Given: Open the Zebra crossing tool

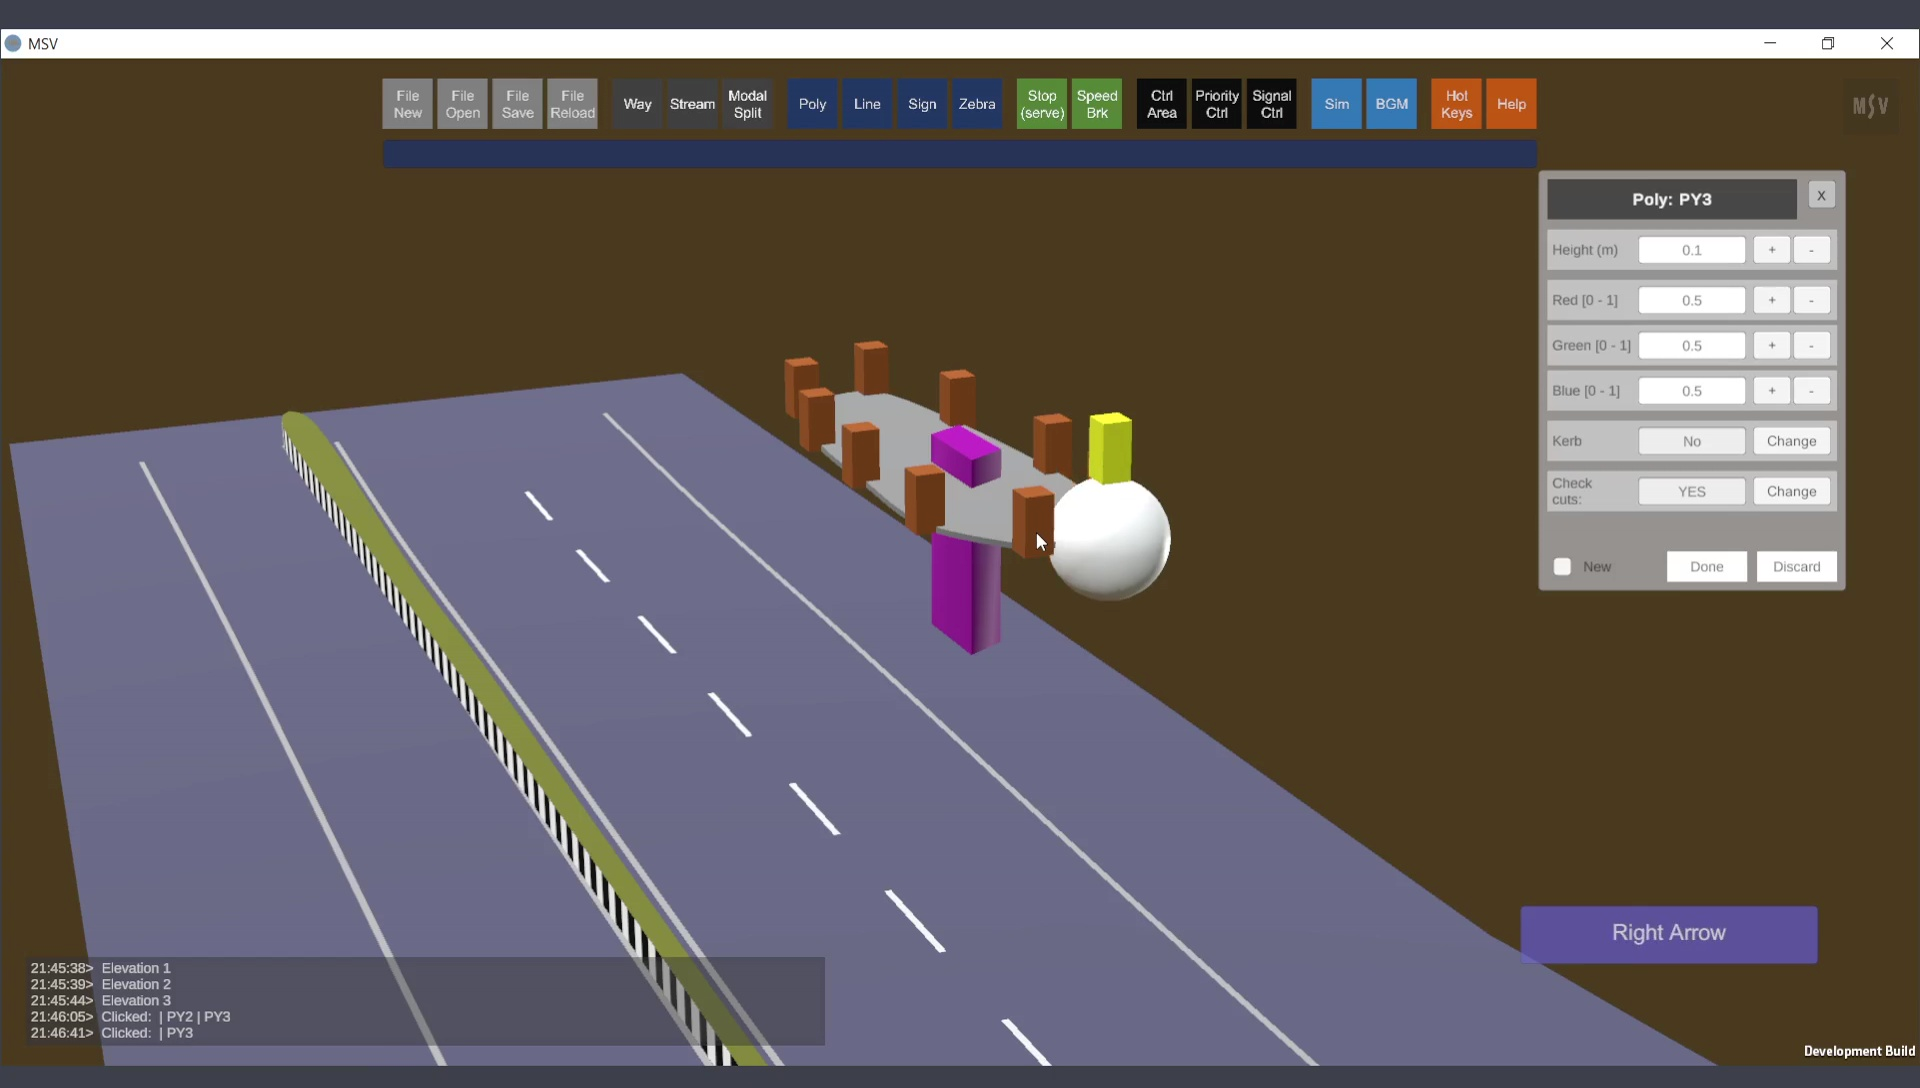Looking at the screenshot, I should click(976, 104).
